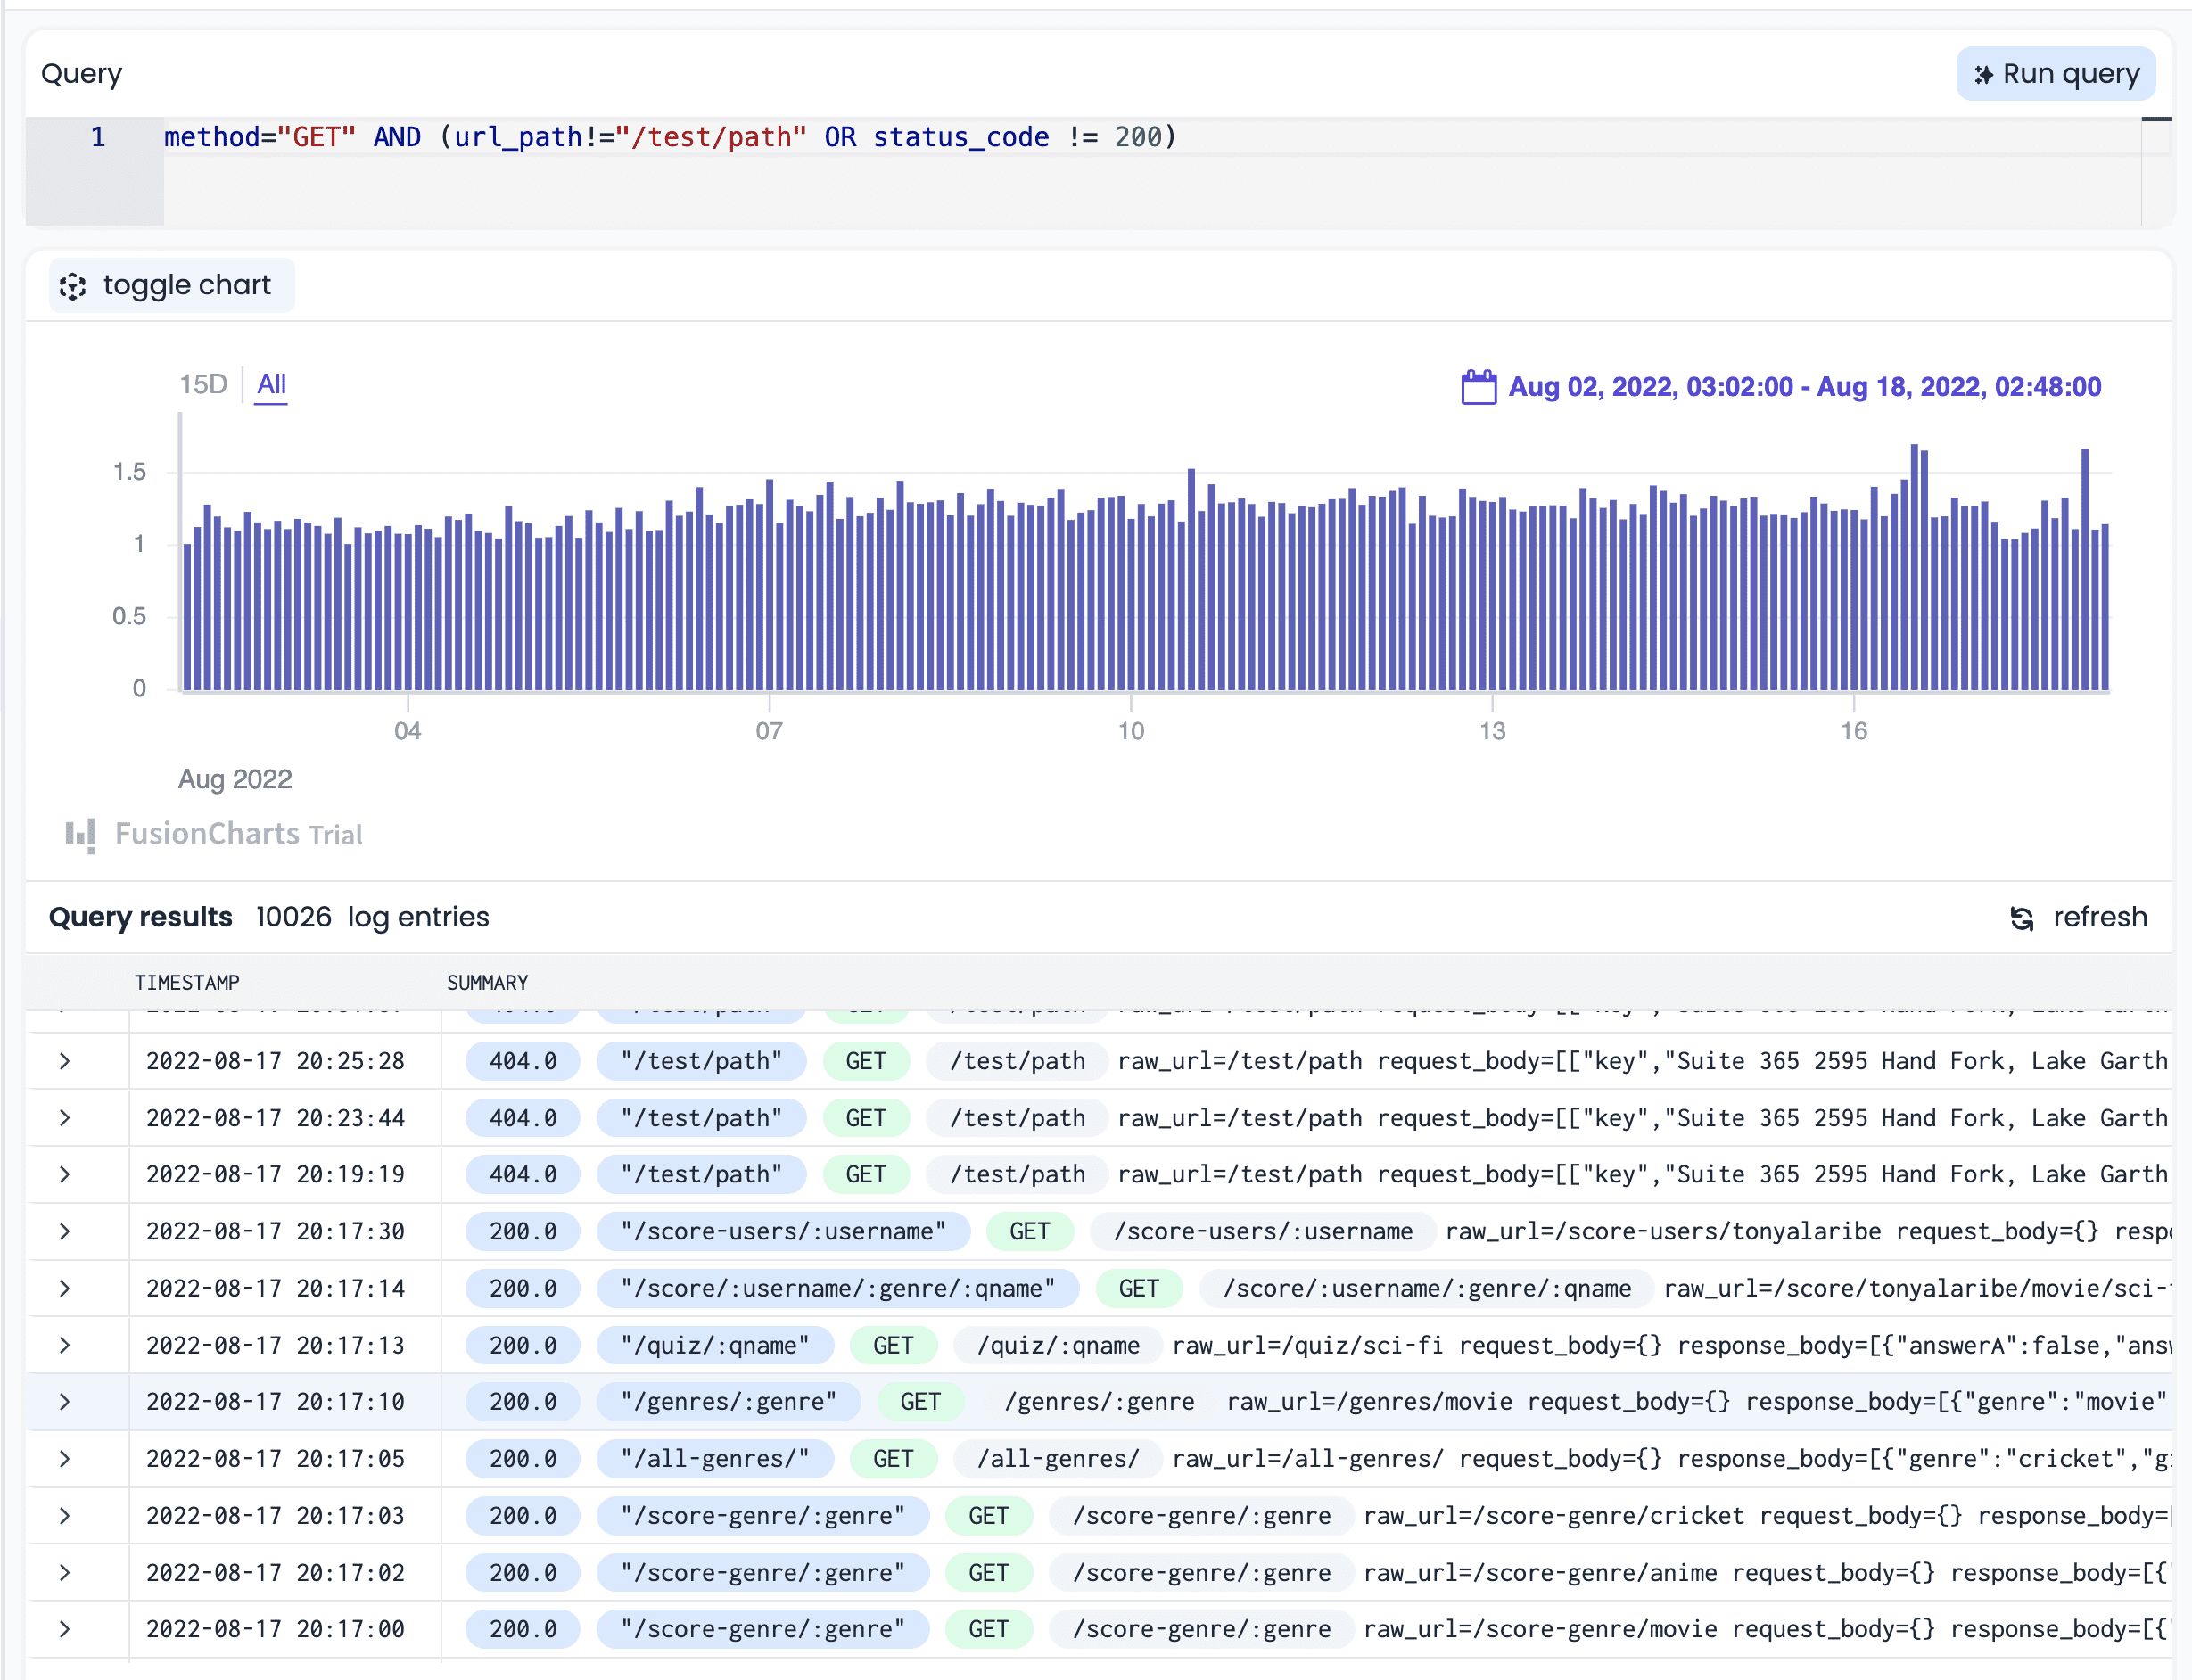Select the GET method badge on the 20:17:05 row
This screenshot has width=2192, height=1680.
[894, 1458]
